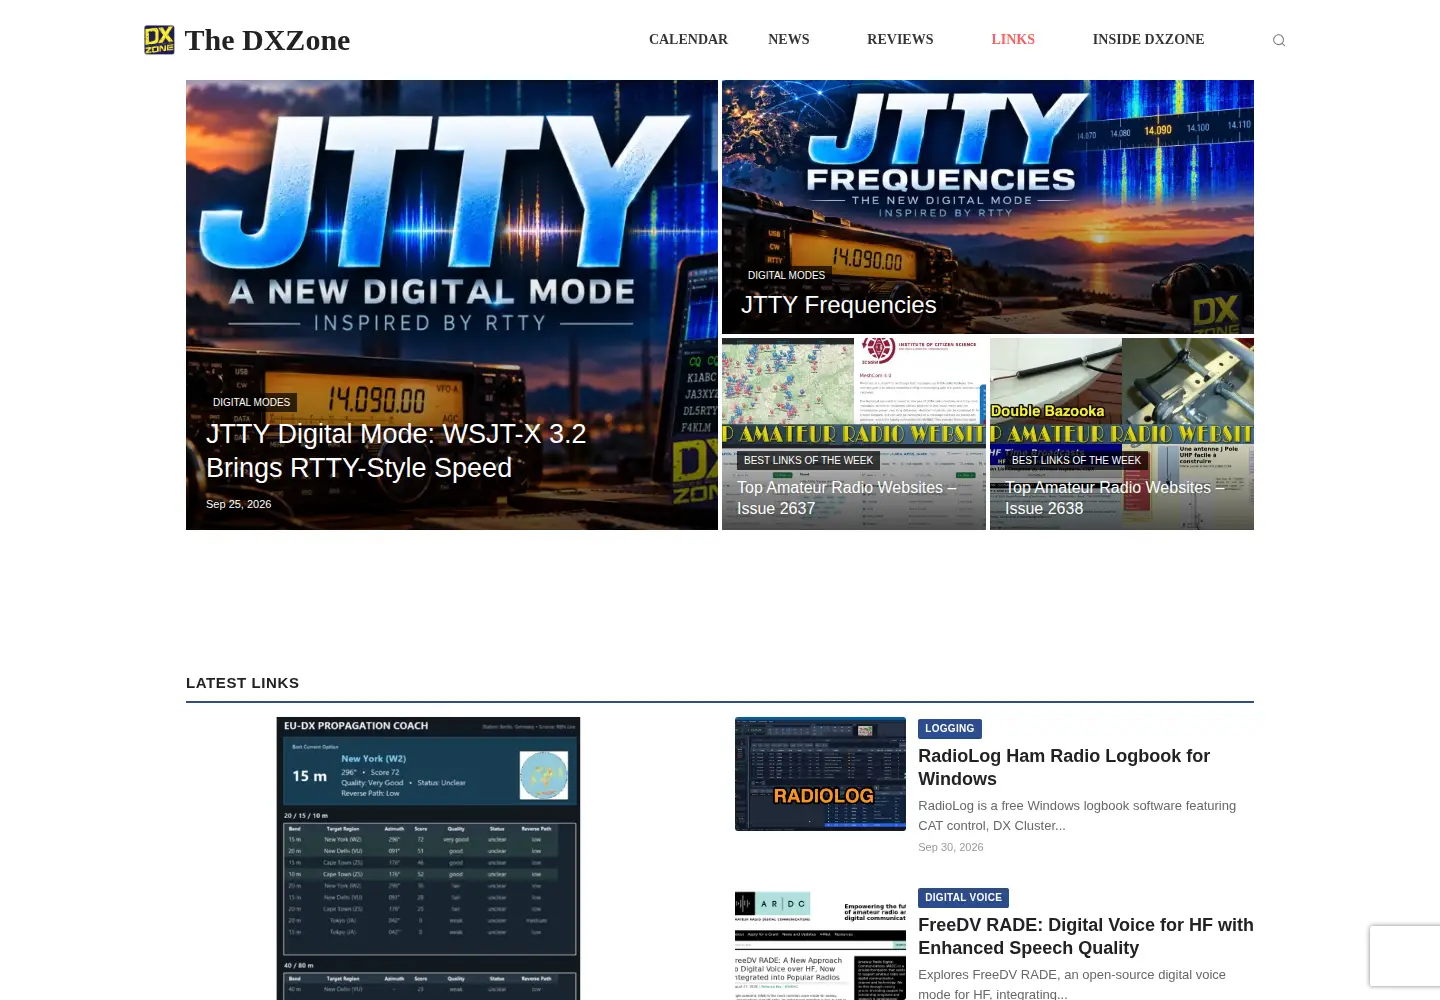Image resolution: width=1440 pixels, height=1000 pixels.
Task: Click the DIGITAL VOICE category badge
Action: [x=963, y=898]
